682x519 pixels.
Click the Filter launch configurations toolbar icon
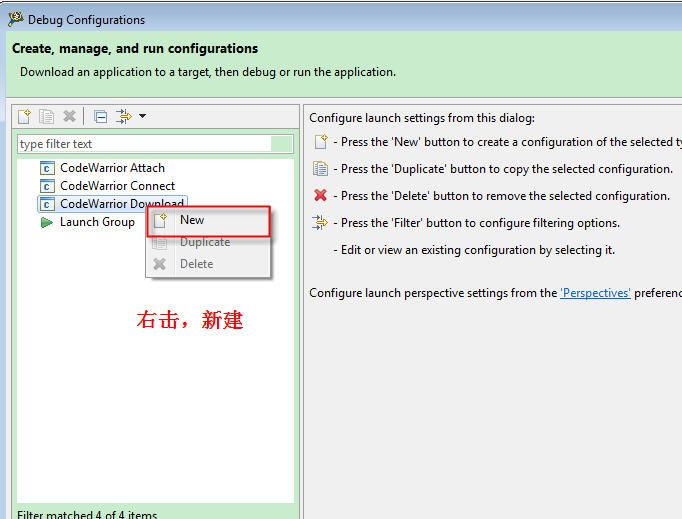tap(124, 117)
